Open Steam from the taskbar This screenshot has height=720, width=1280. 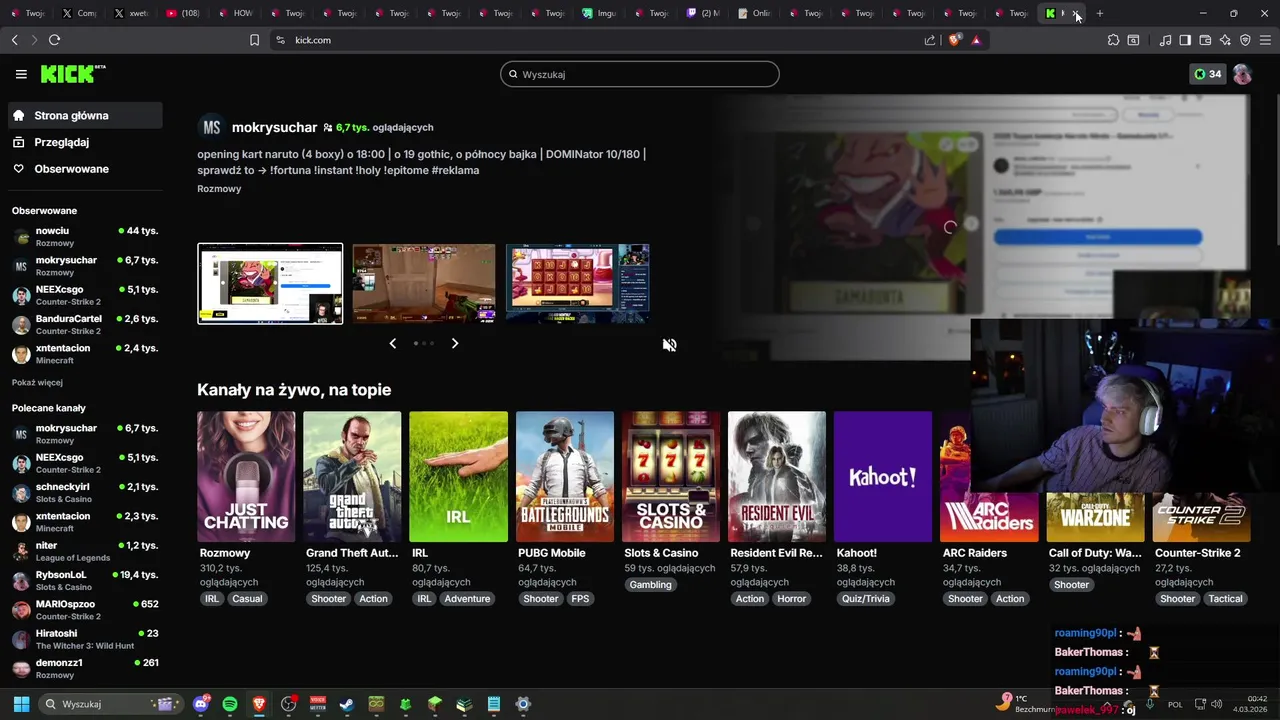(346, 704)
